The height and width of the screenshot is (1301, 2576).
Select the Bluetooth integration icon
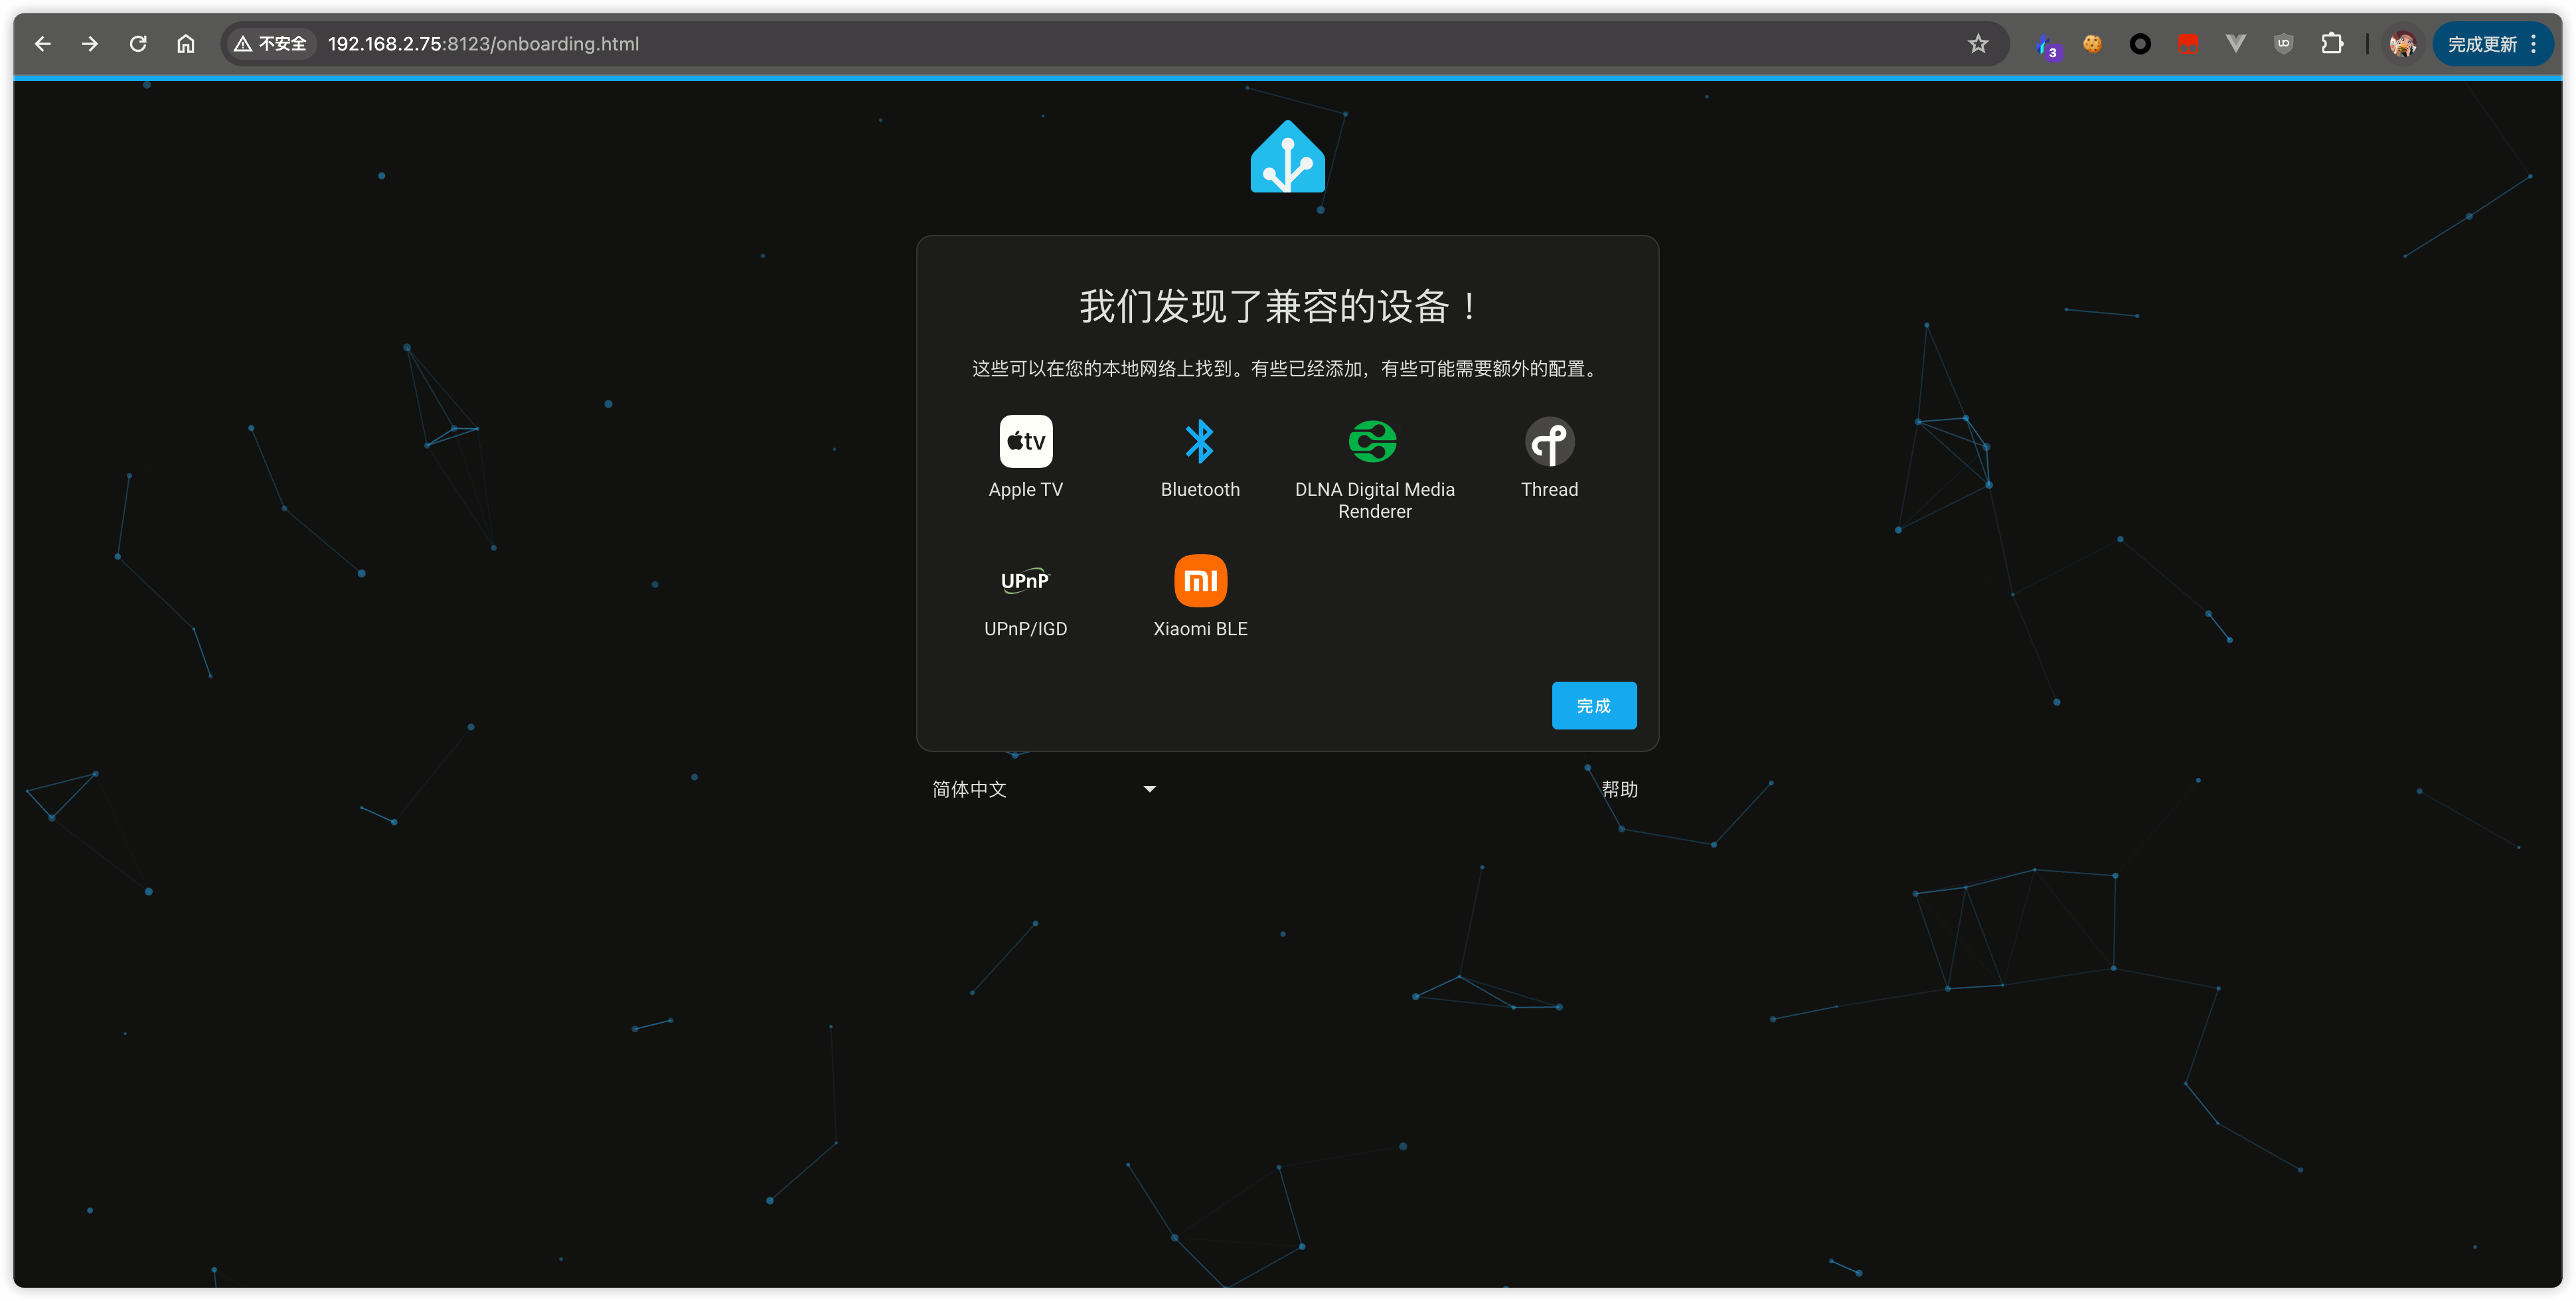(x=1199, y=441)
